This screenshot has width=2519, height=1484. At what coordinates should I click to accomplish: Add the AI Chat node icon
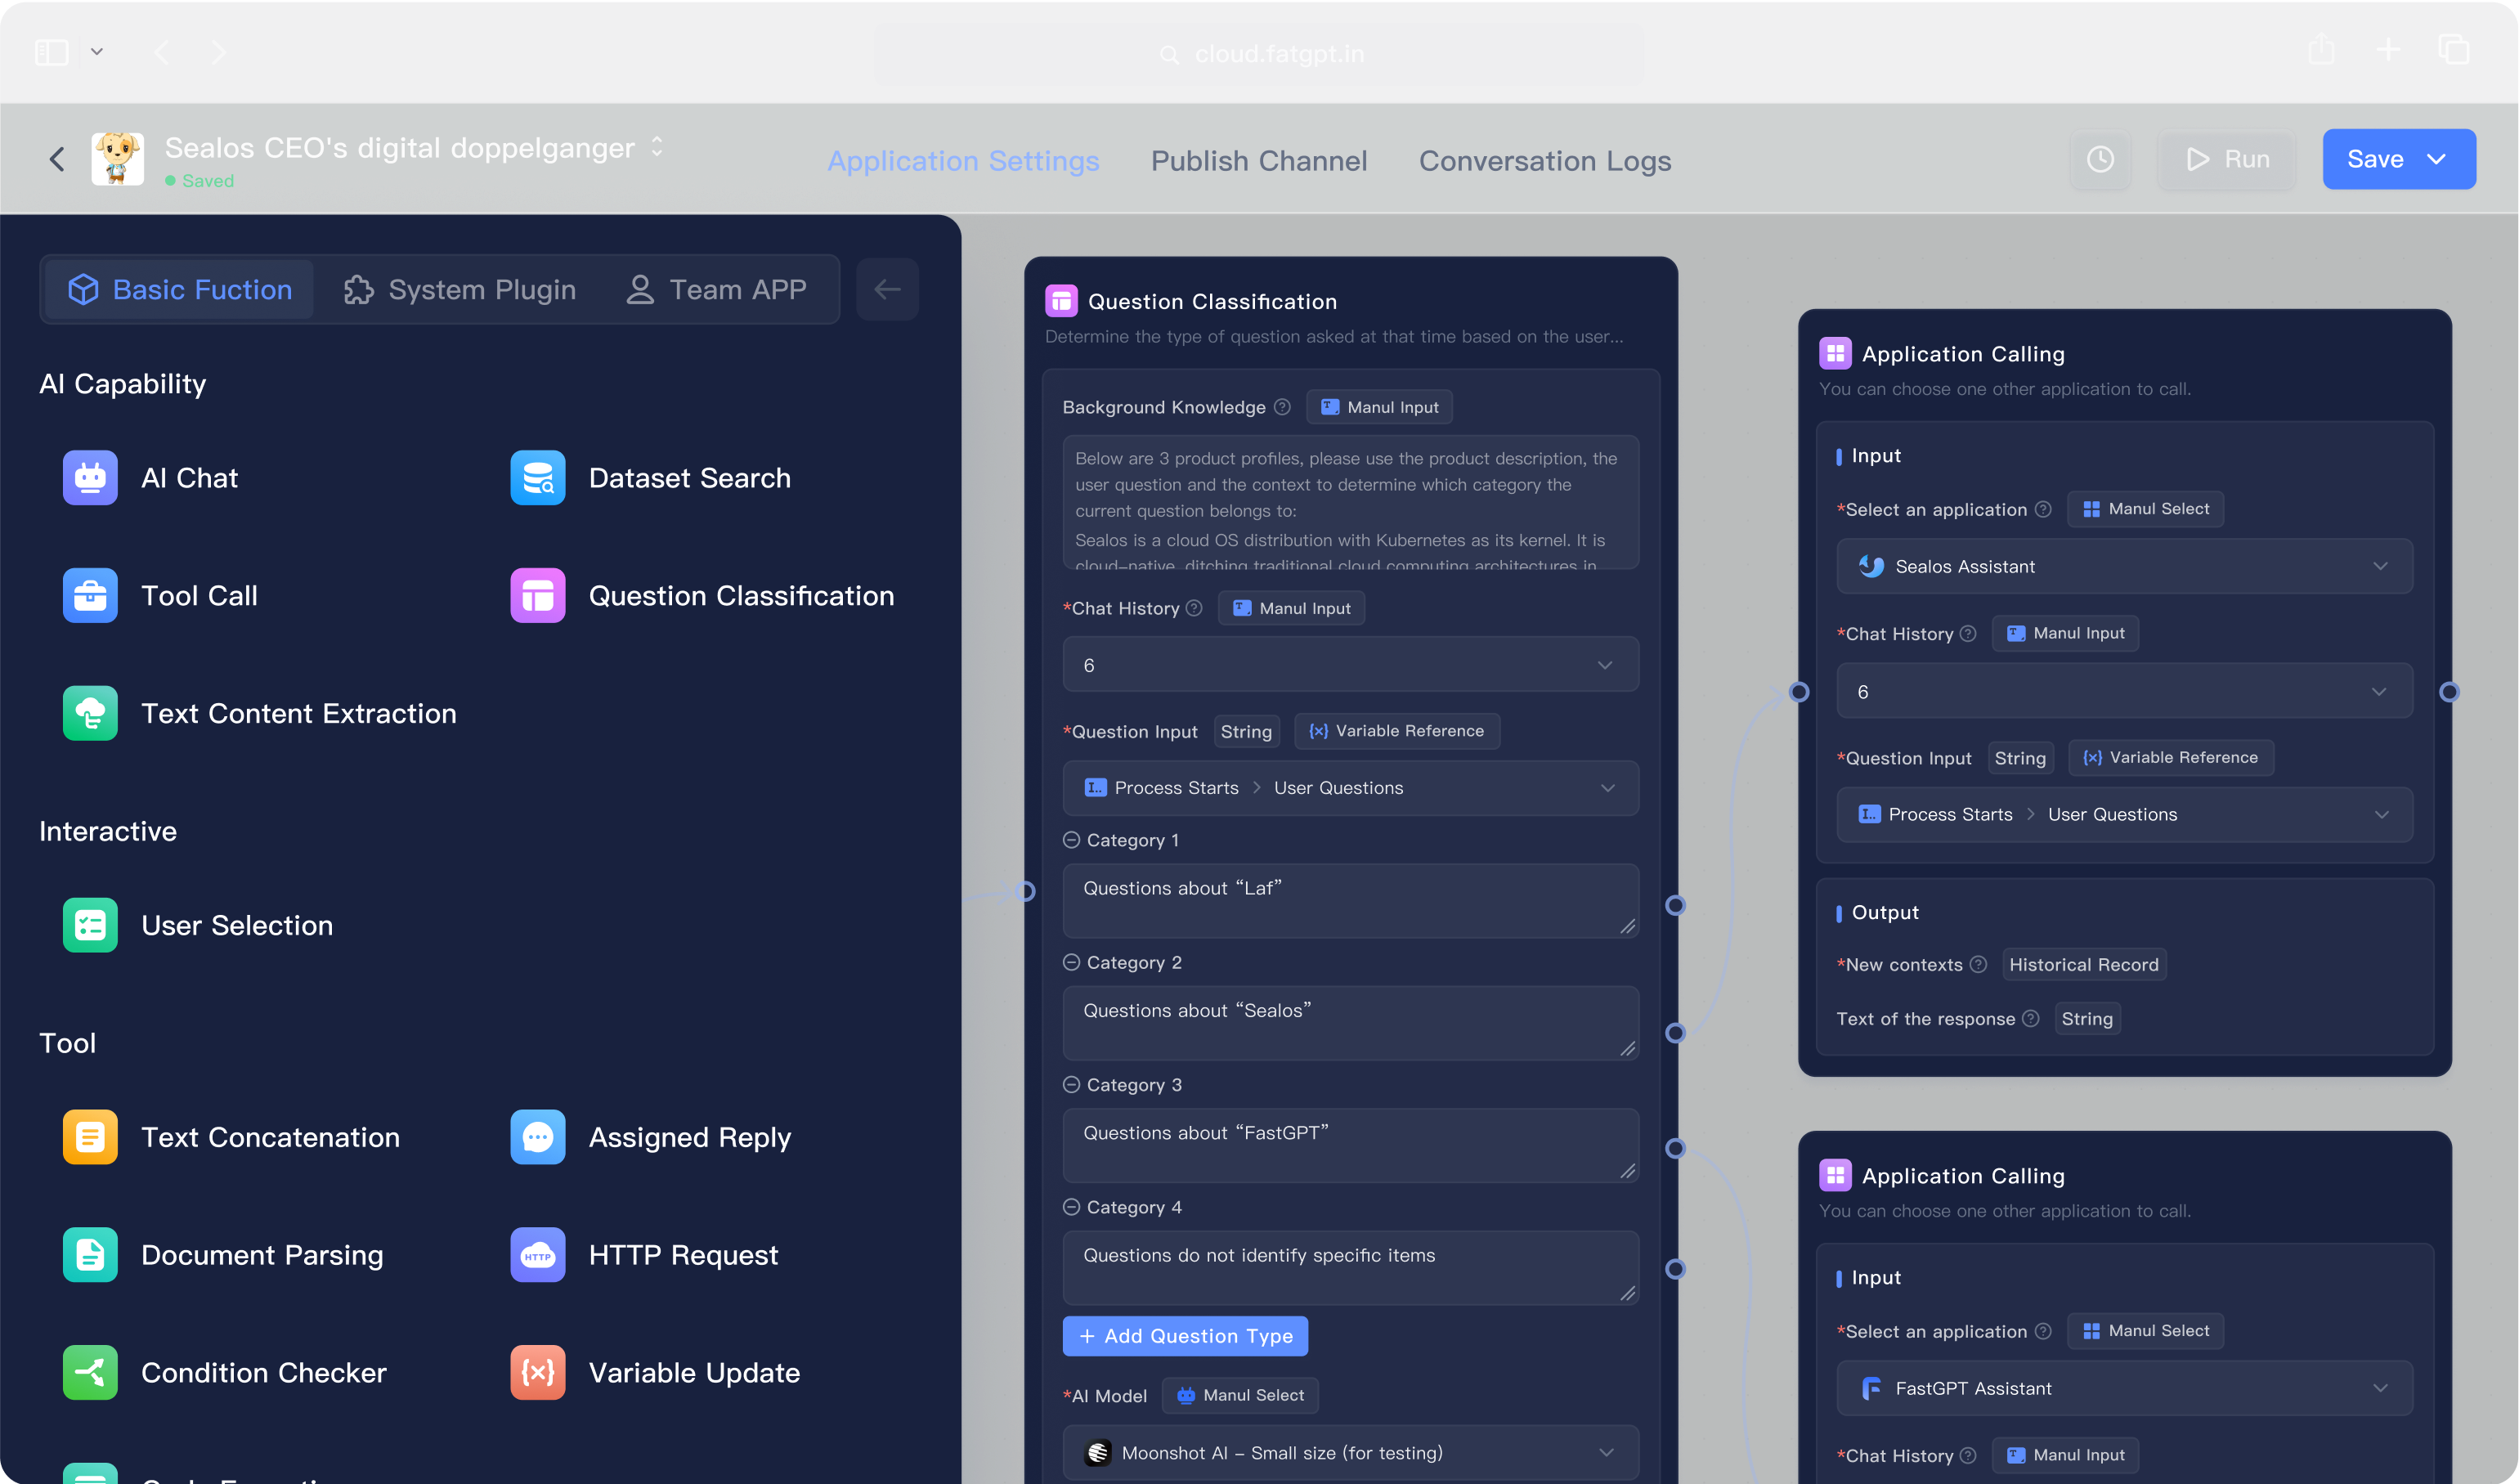click(x=90, y=478)
